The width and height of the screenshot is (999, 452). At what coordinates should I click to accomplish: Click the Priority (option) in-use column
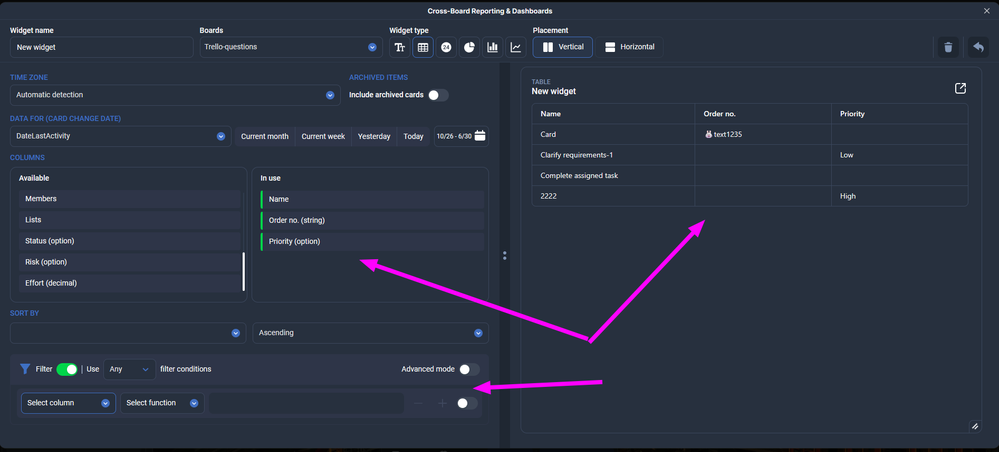click(372, 242)
